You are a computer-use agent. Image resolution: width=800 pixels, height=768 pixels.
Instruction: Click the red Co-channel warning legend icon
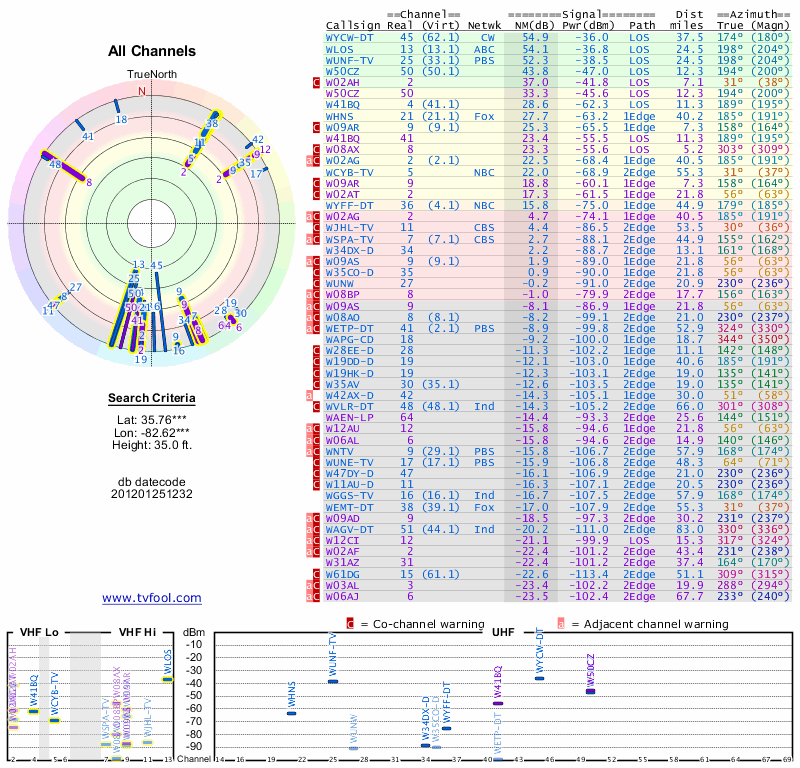tap(350, 624)
